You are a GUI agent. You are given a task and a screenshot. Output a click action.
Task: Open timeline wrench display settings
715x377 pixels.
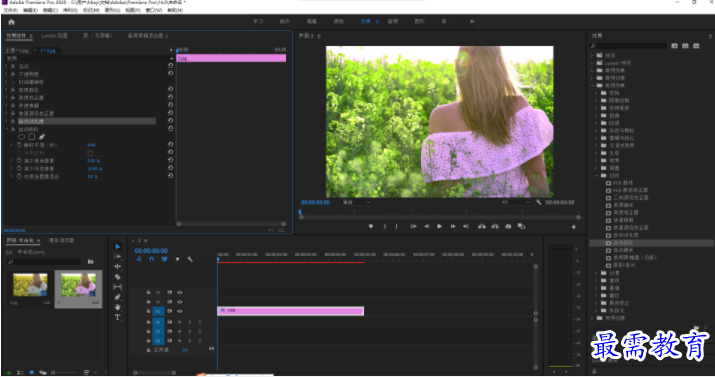190,259
